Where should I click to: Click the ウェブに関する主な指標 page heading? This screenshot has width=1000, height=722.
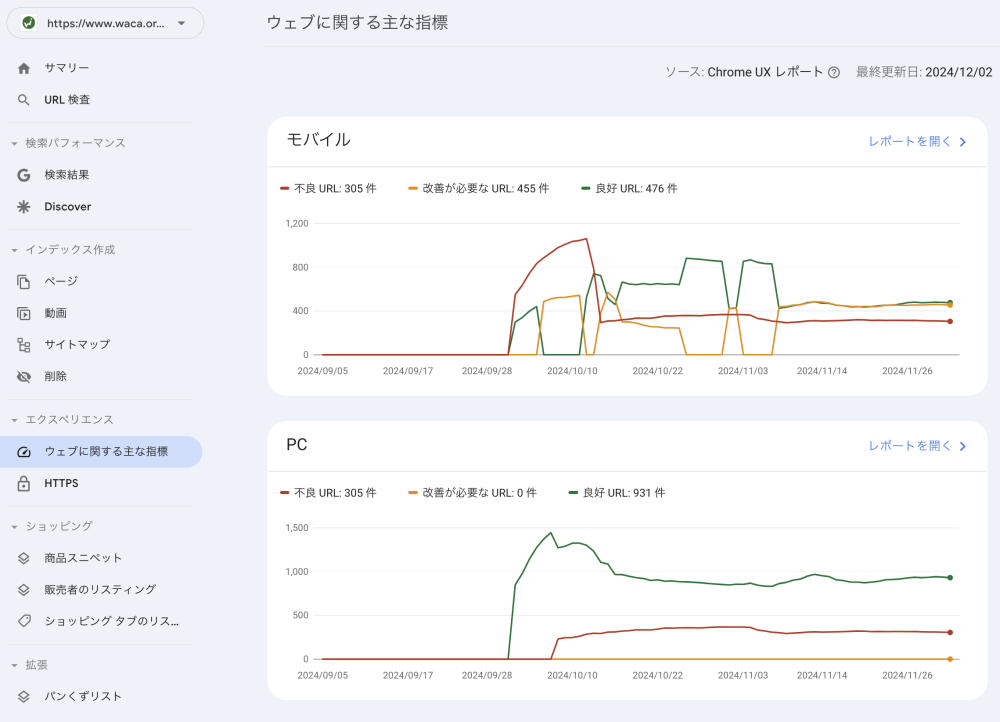[357, 22]
